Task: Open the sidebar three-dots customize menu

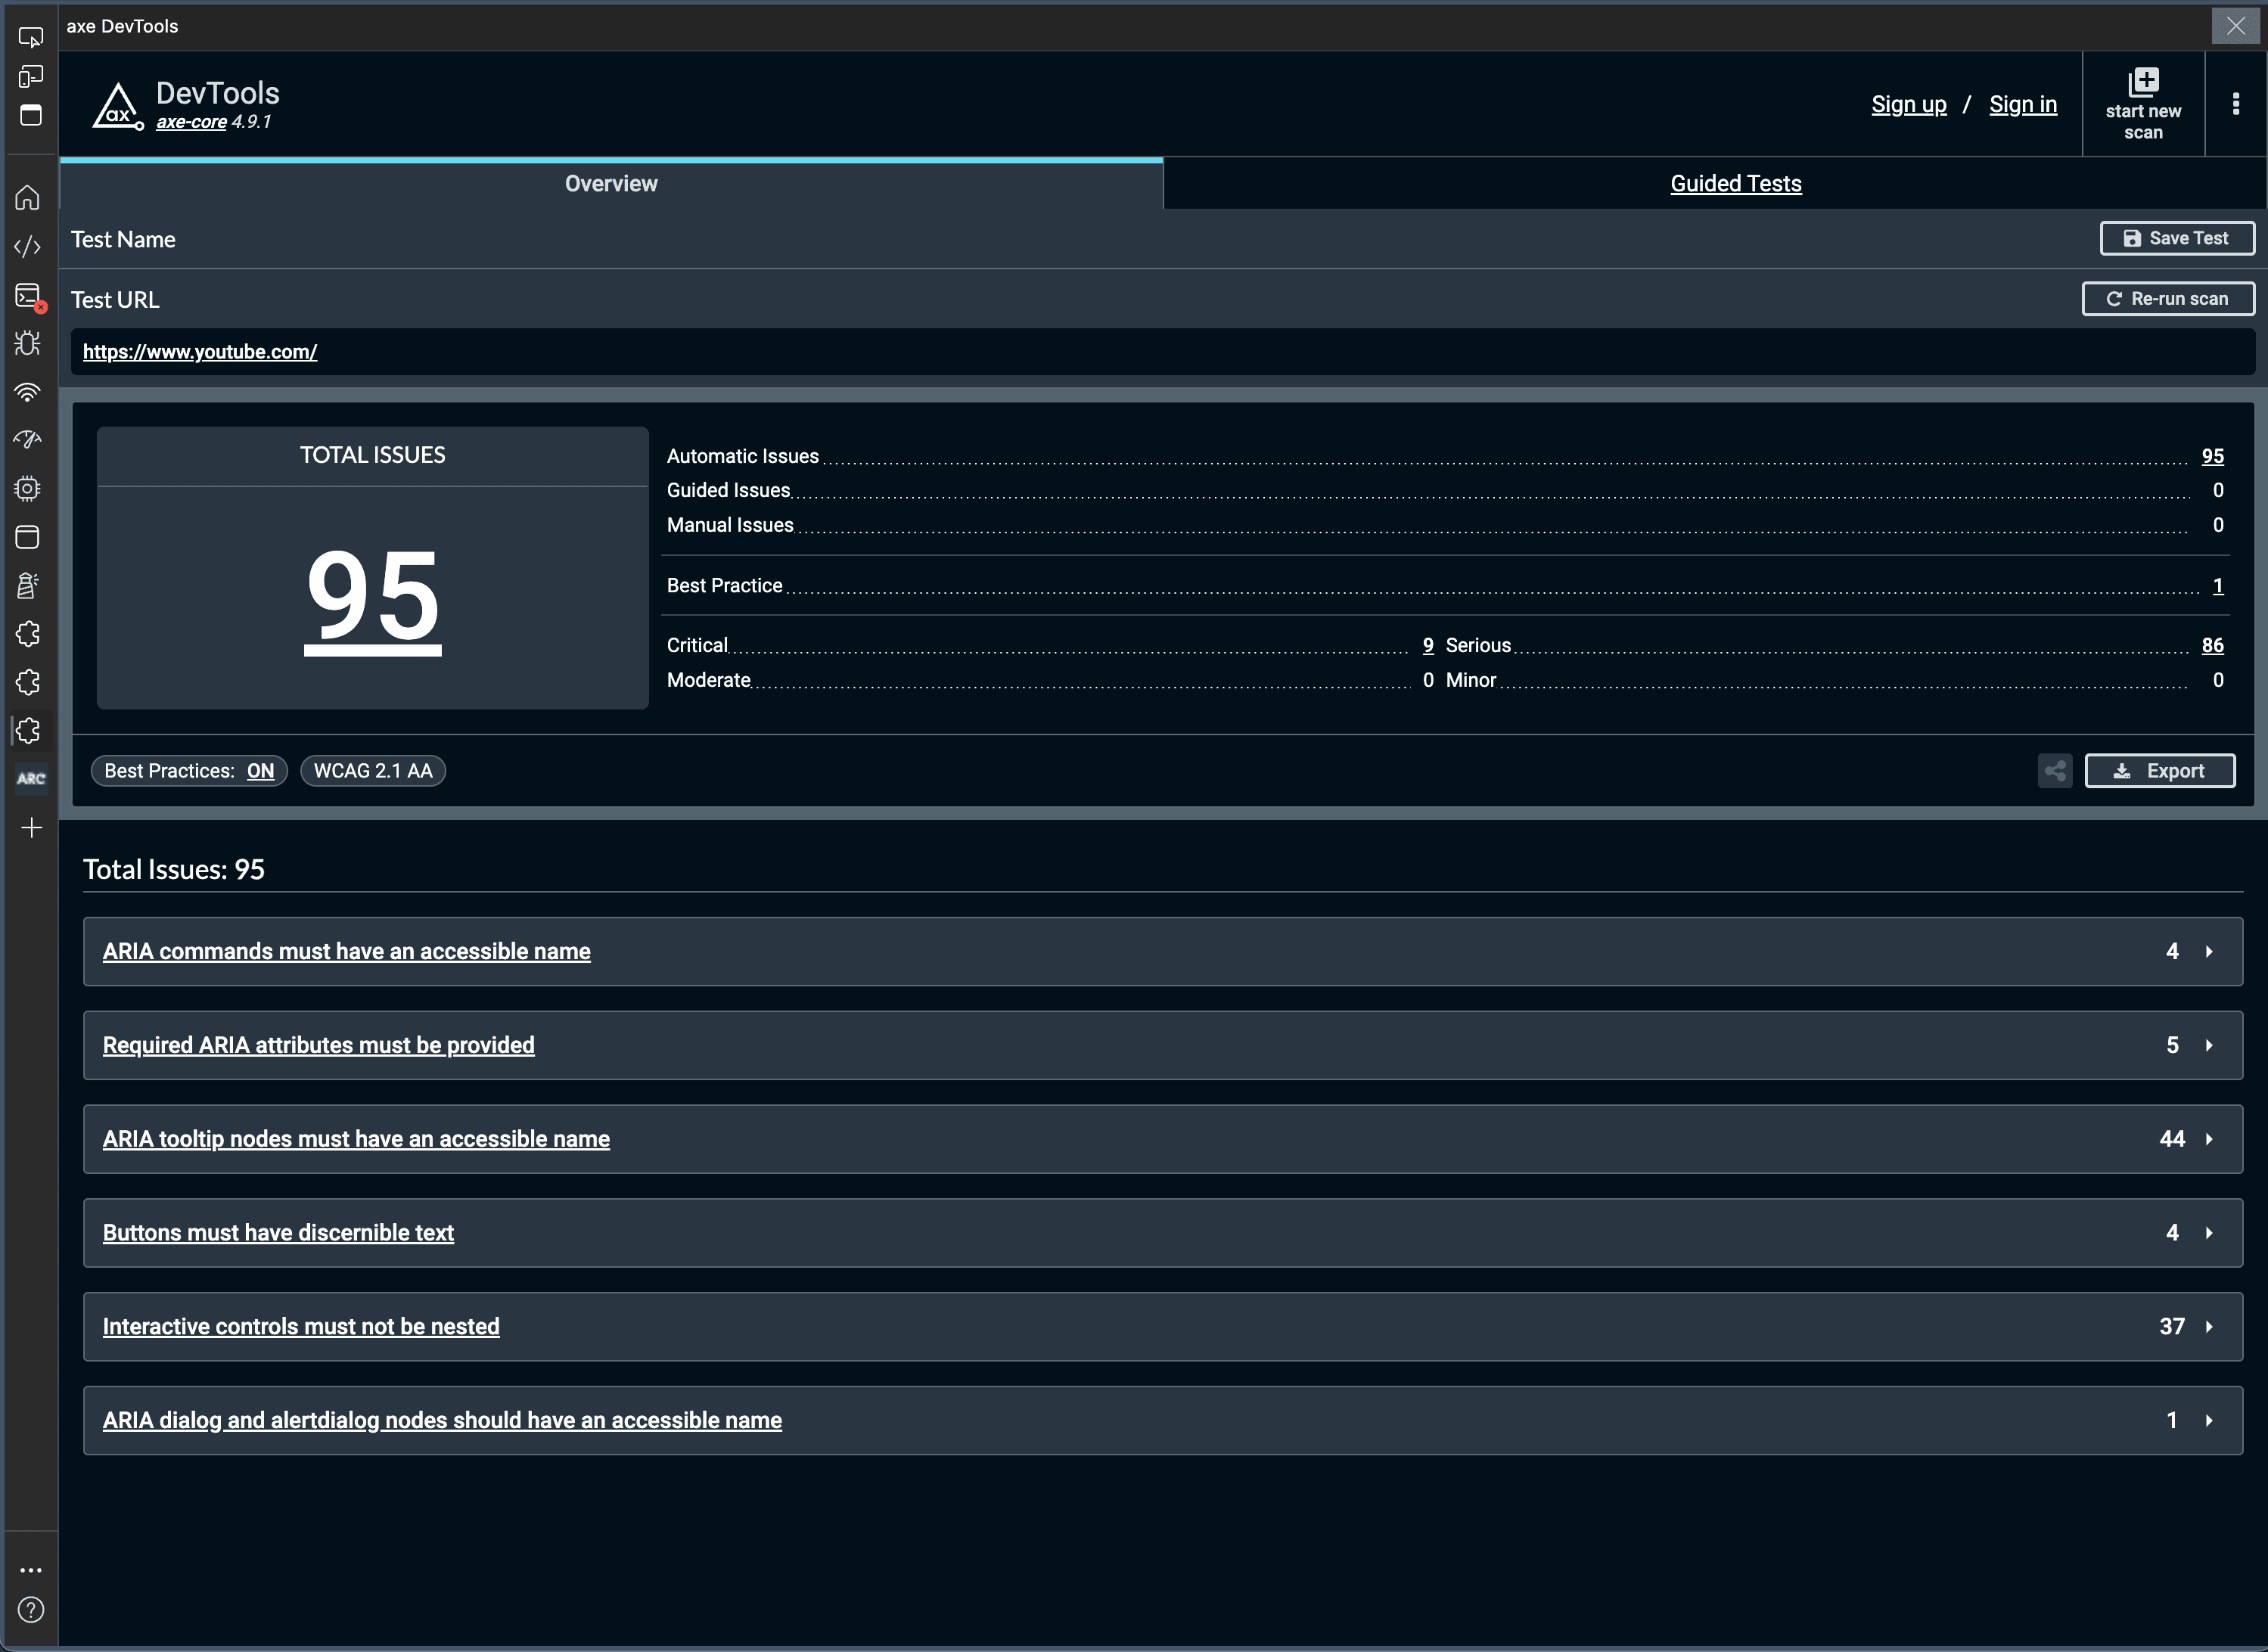Action: pyautogui.click(x=31, y=1570)
